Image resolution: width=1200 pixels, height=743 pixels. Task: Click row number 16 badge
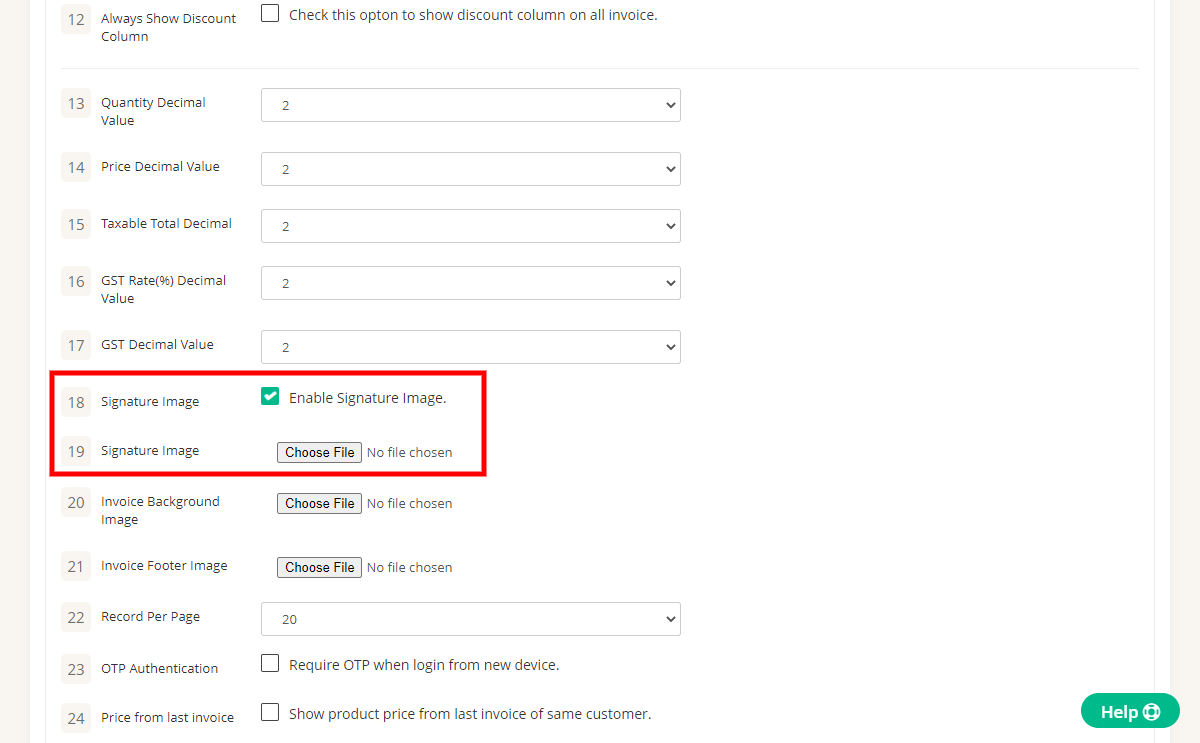[x=76, y=281]
